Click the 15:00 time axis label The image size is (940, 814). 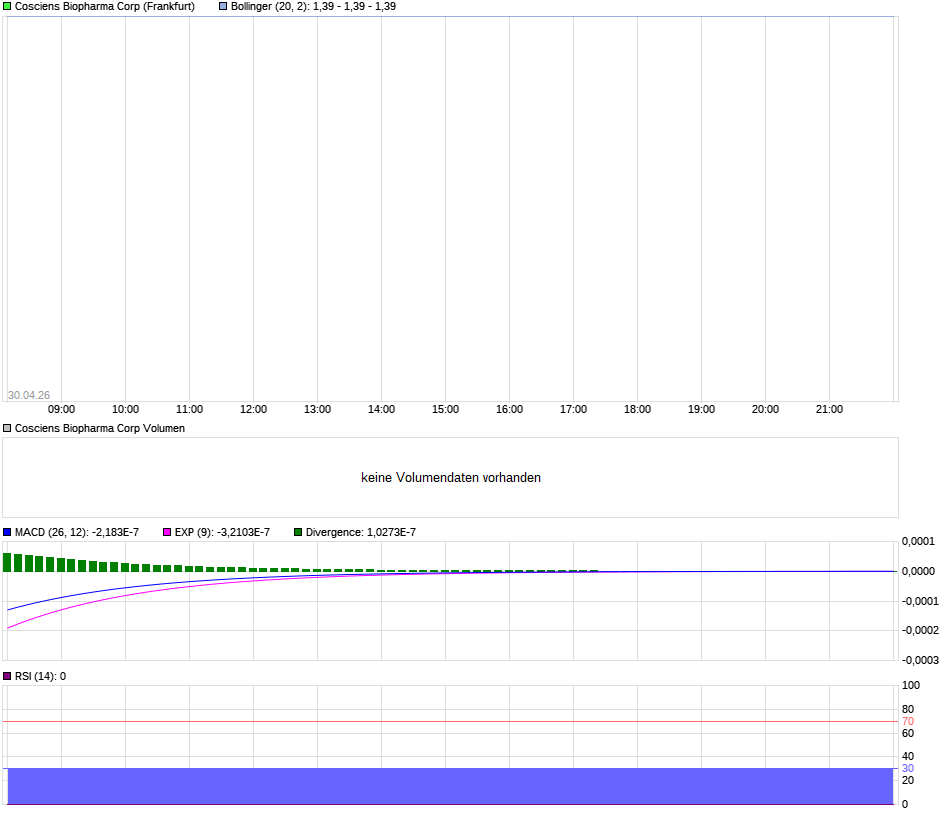click(445, 409)
